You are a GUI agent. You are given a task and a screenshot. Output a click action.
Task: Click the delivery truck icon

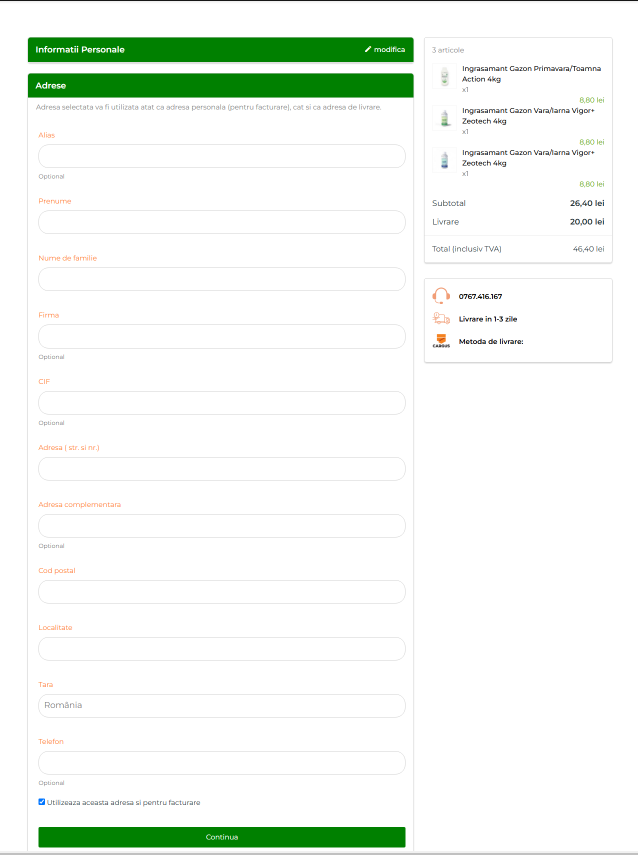point(441,319)
